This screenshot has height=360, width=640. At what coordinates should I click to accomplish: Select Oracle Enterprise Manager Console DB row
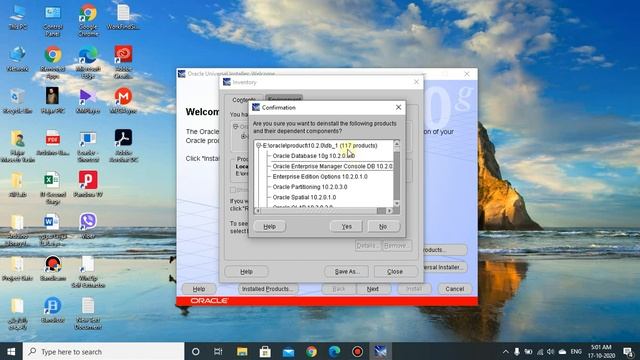click(x=332, y=166)
